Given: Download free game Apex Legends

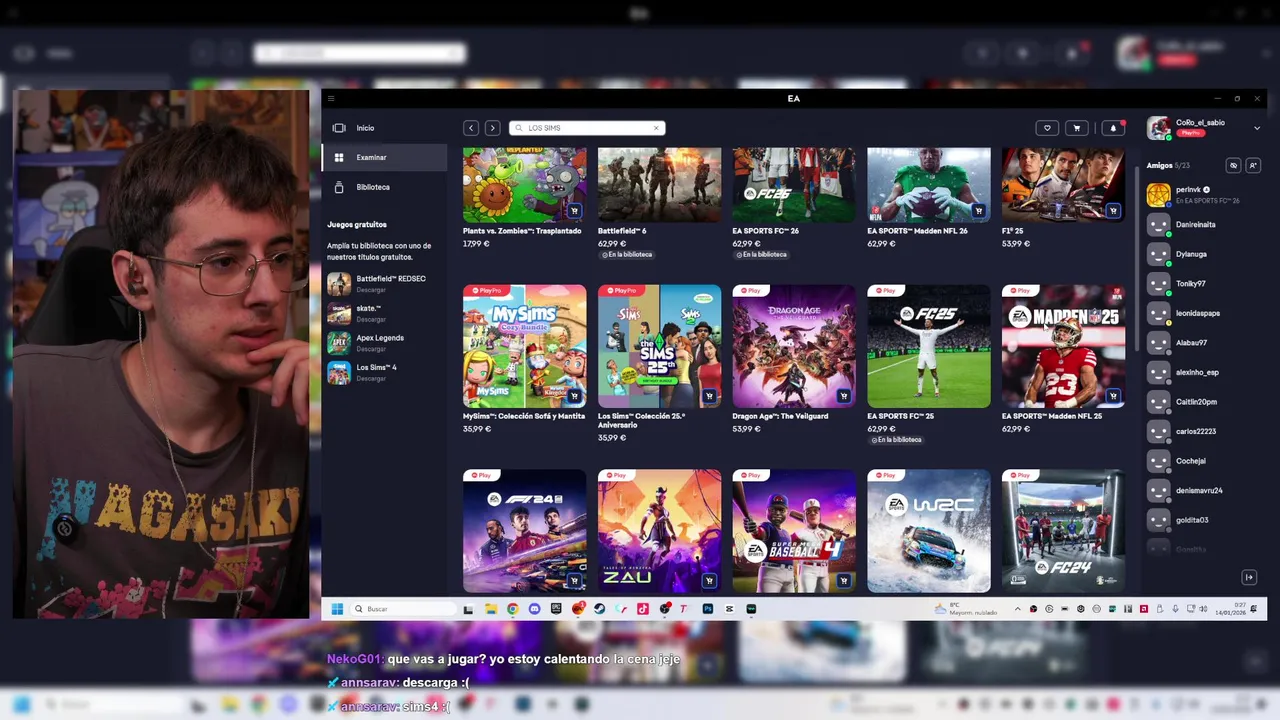Looking at the screenshot, I should [x=383, y=343].
